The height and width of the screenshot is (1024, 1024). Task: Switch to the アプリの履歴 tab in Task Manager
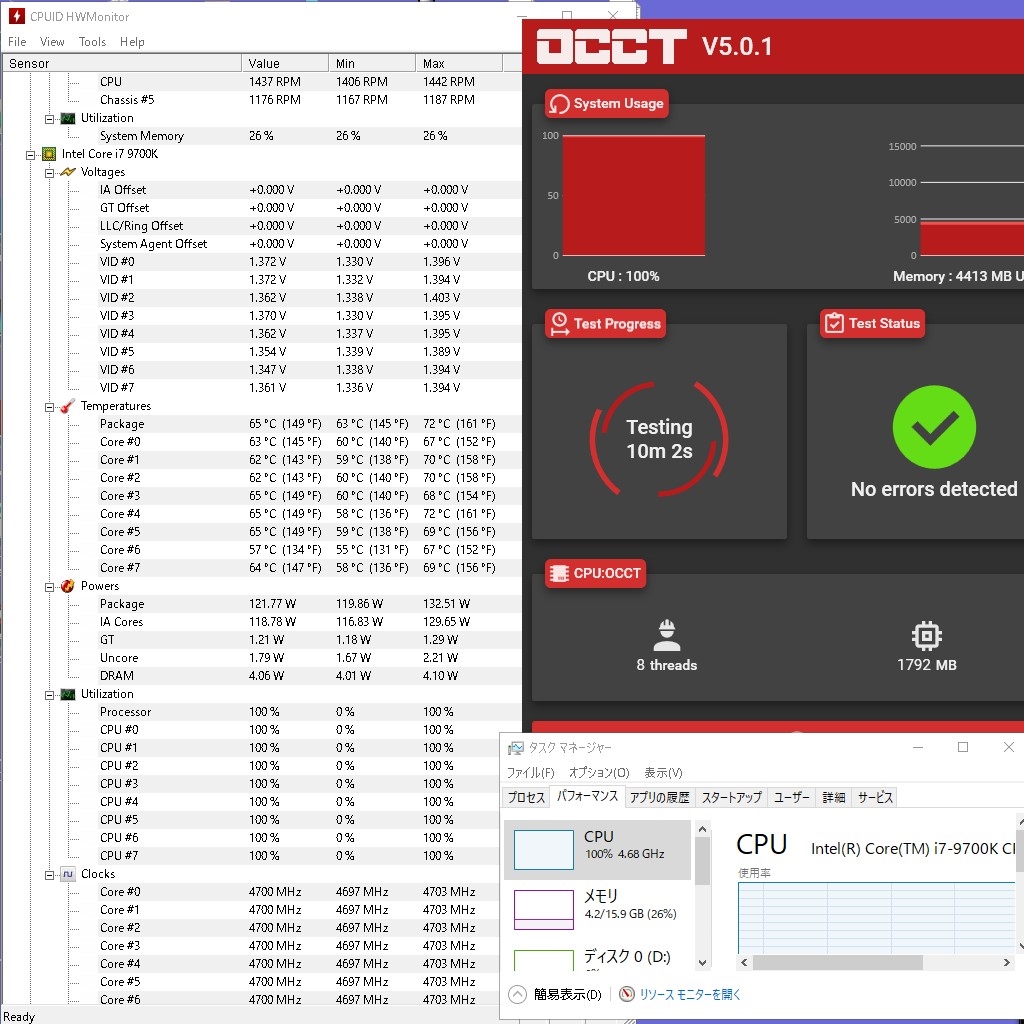pos(659,797)
